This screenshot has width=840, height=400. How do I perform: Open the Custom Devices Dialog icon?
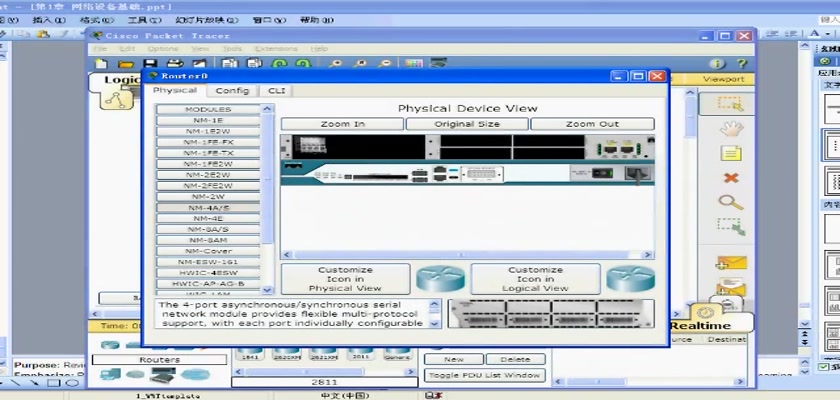(x=438, y=63)
